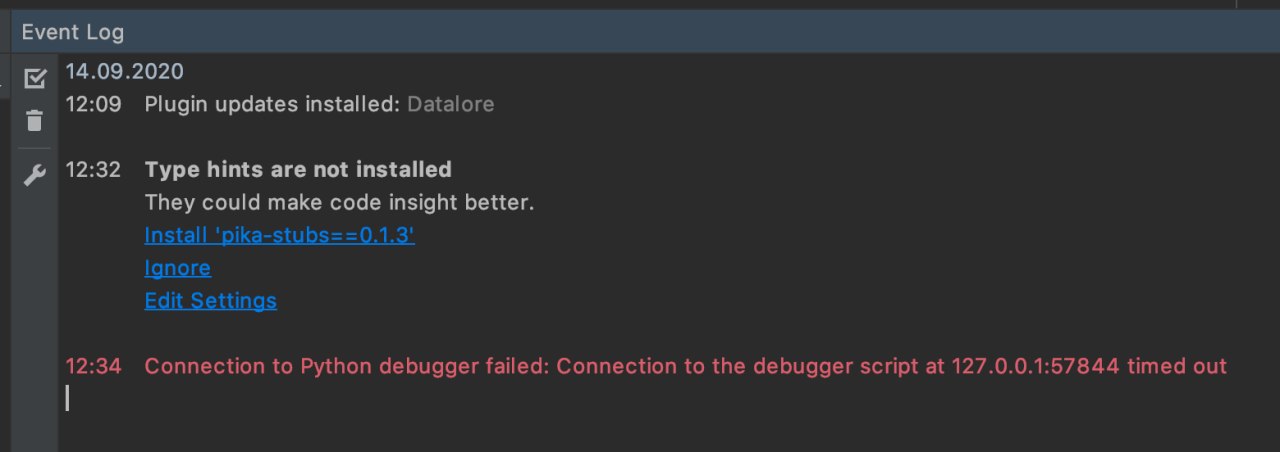Viewport: 1280px width, 452px height.
Task: Click the 'Plugin updates installed:' text
Action: (272, 104)
